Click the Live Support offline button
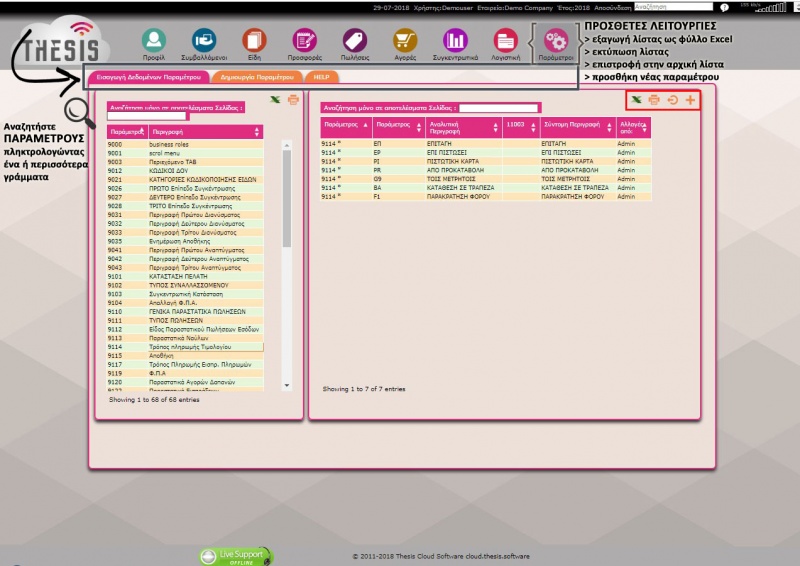Viewport: 800px width, 566px height. 236,554
